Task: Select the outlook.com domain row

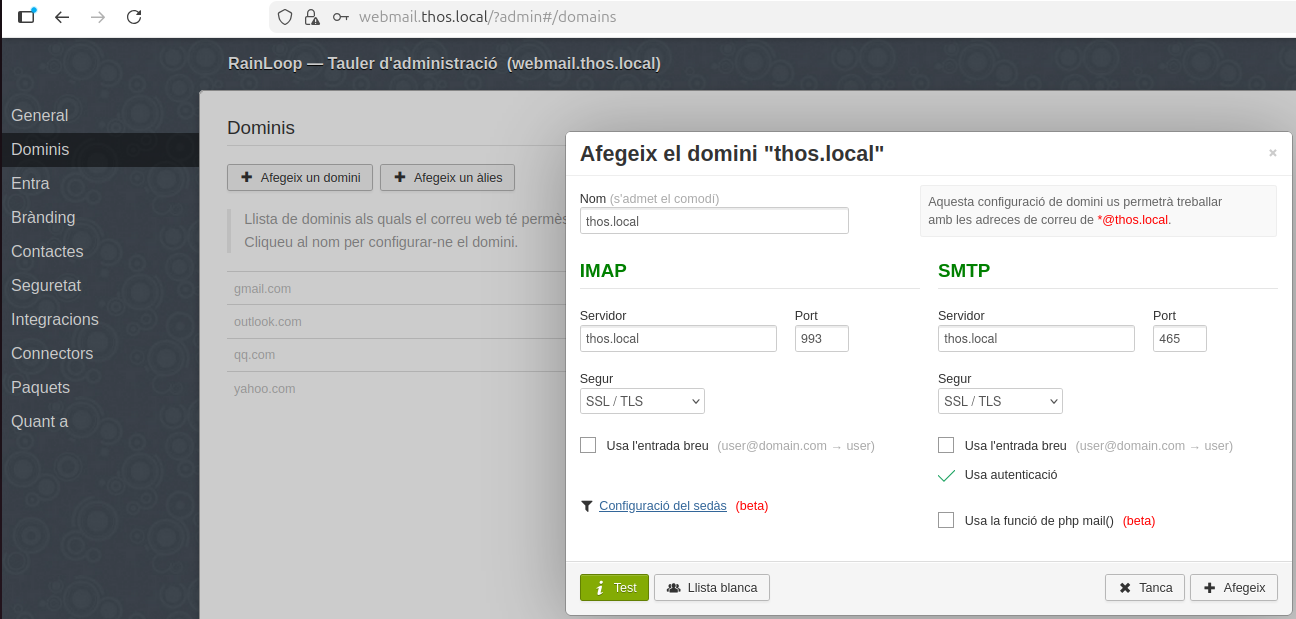Action: point(396,322)
